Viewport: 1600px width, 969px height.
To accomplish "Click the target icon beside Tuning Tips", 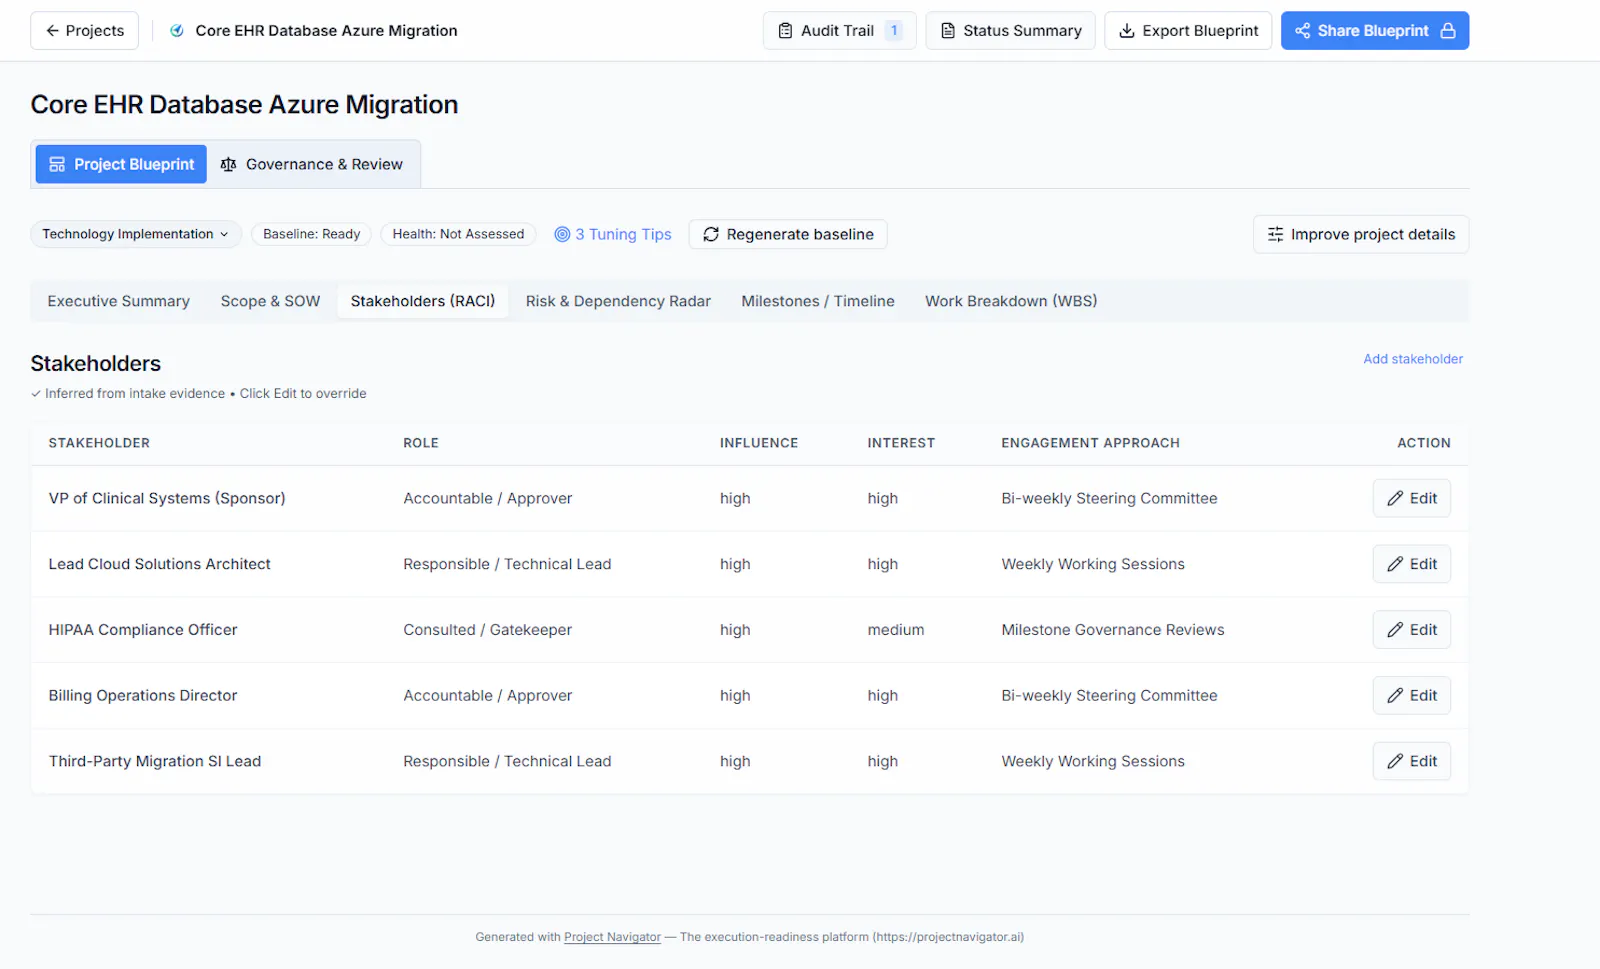I will coord(562,234).
